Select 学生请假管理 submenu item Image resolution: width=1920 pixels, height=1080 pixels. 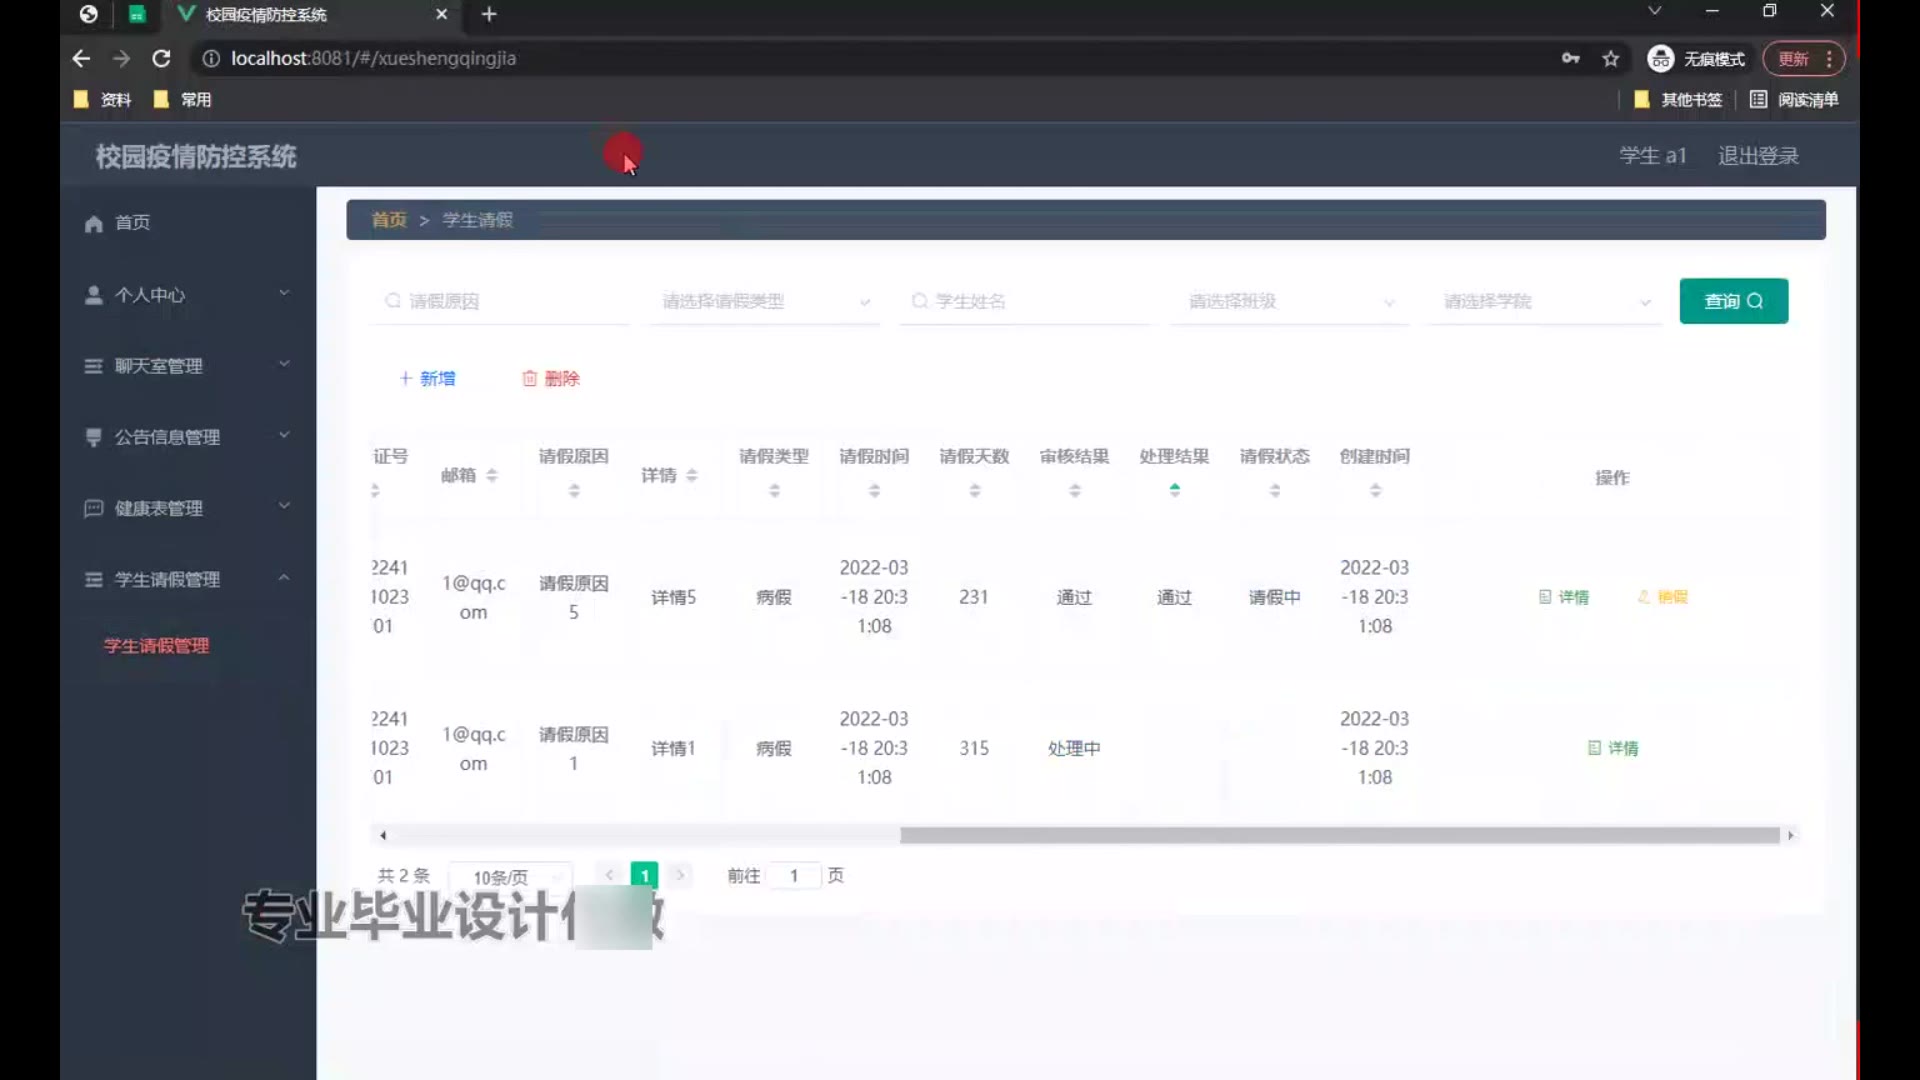pos(156,646)
